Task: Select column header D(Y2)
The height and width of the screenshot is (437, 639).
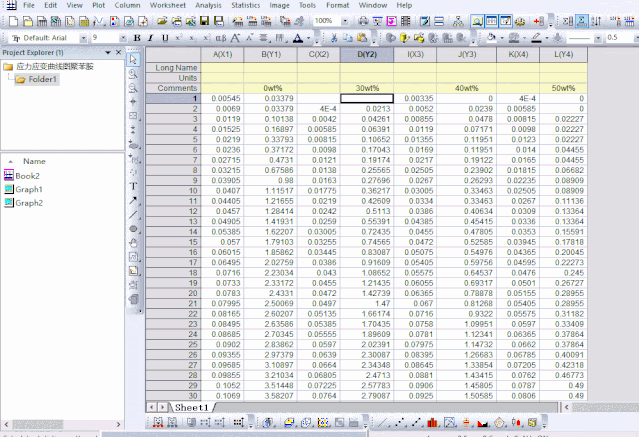Action: (x=367, y=55)
